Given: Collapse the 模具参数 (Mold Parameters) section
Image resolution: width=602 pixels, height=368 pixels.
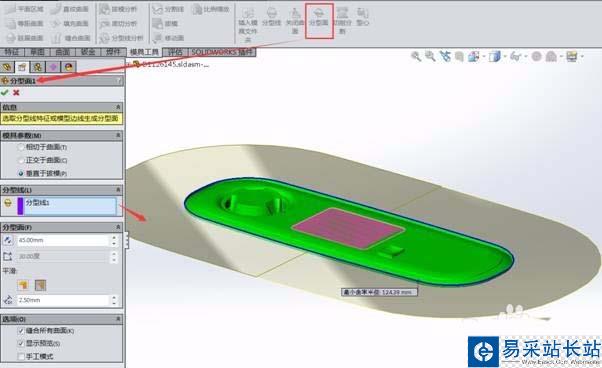Looking at the screenshot, I should click(x=118, y=135).
